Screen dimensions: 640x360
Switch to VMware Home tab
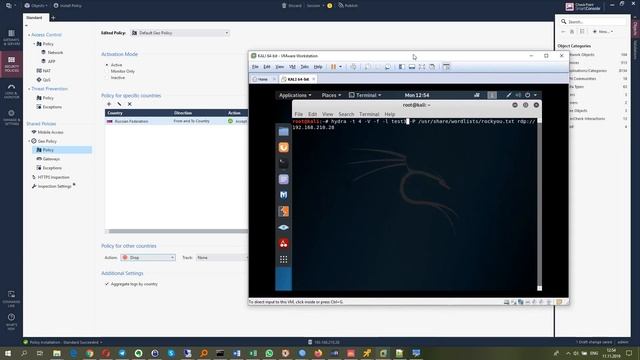(262, 79)
